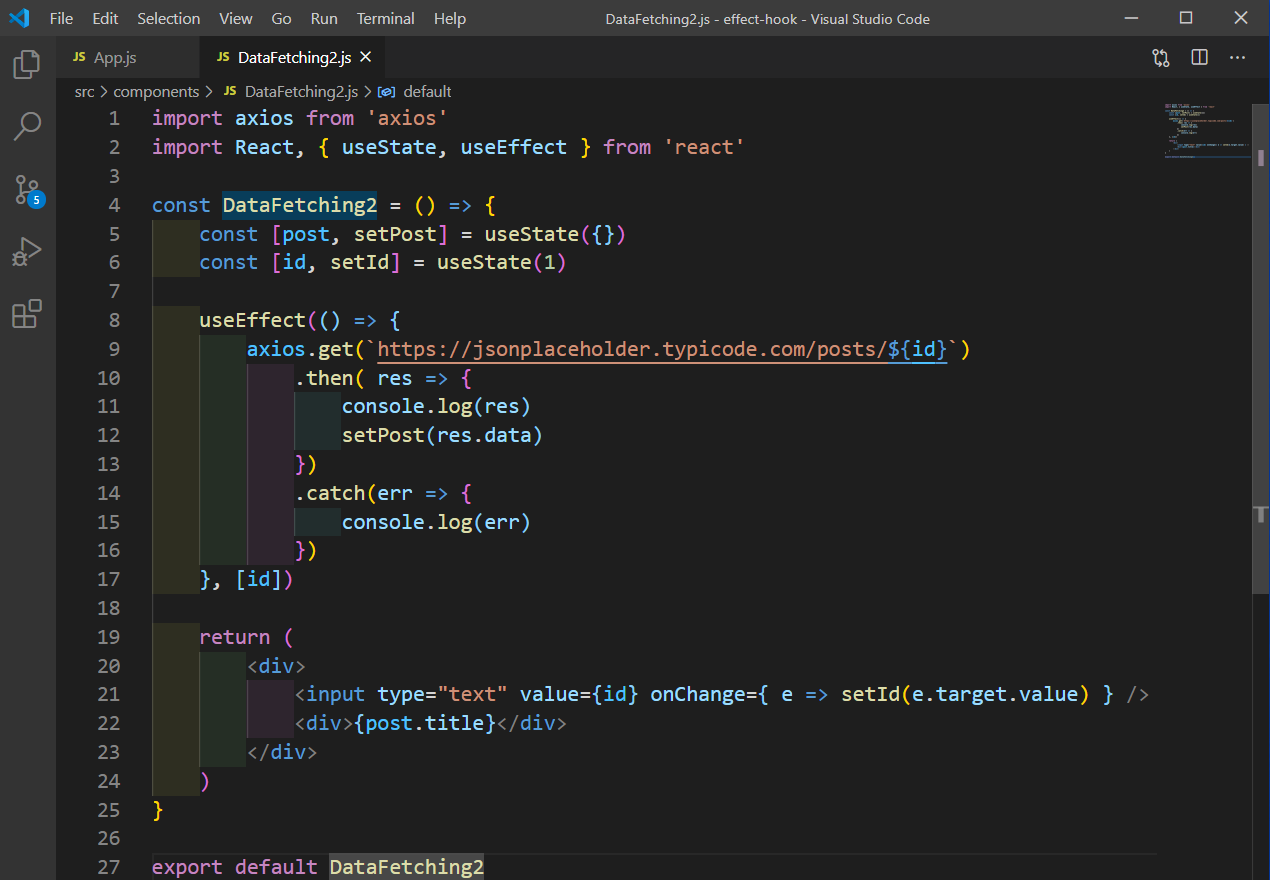Click line number 19 in gutter
This screenshot has height=880, width=1270.
109,637
